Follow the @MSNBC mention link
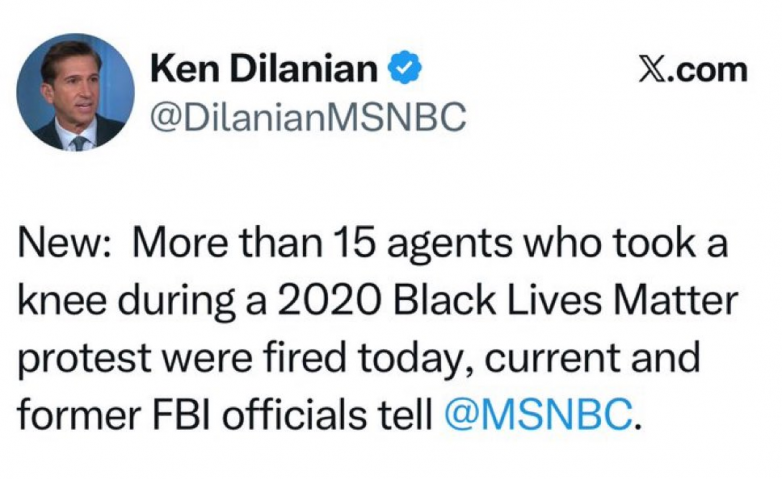 click(538, 414)
